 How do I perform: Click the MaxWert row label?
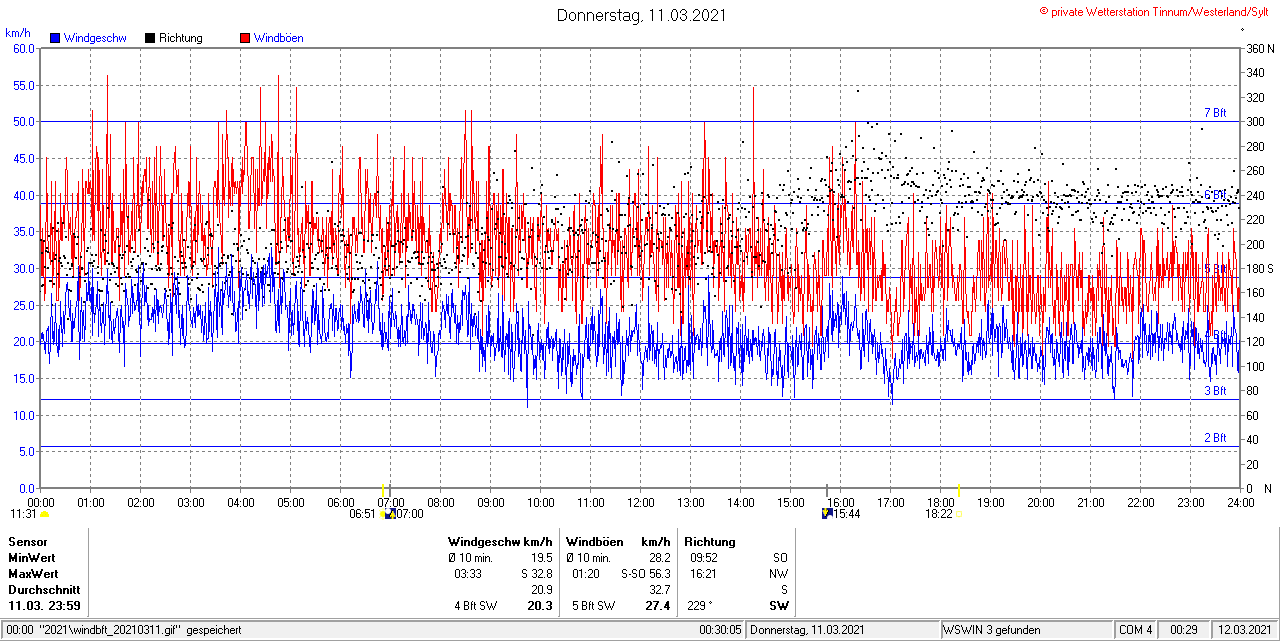pyautogui.click(x=33, y=574)
